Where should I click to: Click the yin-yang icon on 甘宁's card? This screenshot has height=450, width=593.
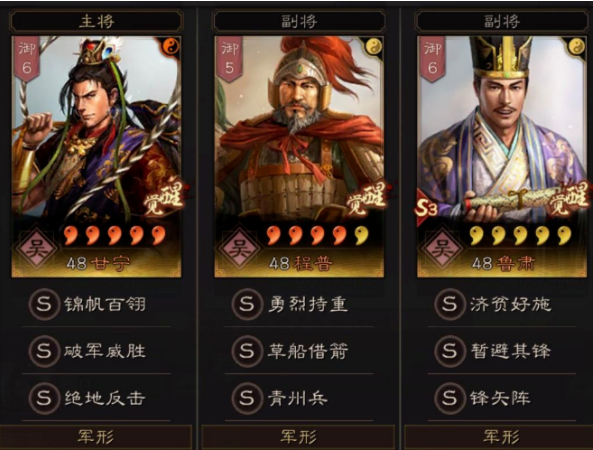[x=172, y=47]
